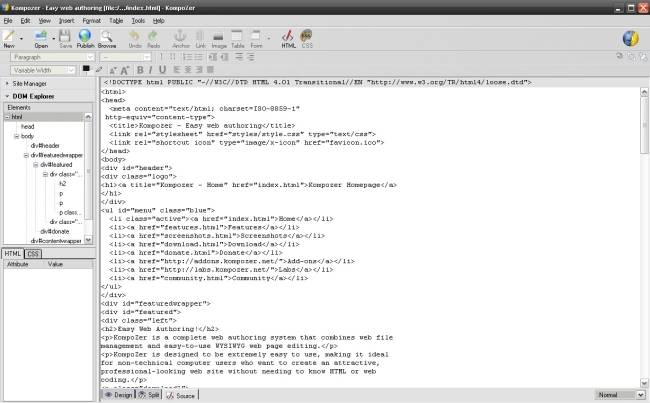Click the DOM tree scroll down arrow
This screenshot has height=403, width=650.
pos(88,240)
